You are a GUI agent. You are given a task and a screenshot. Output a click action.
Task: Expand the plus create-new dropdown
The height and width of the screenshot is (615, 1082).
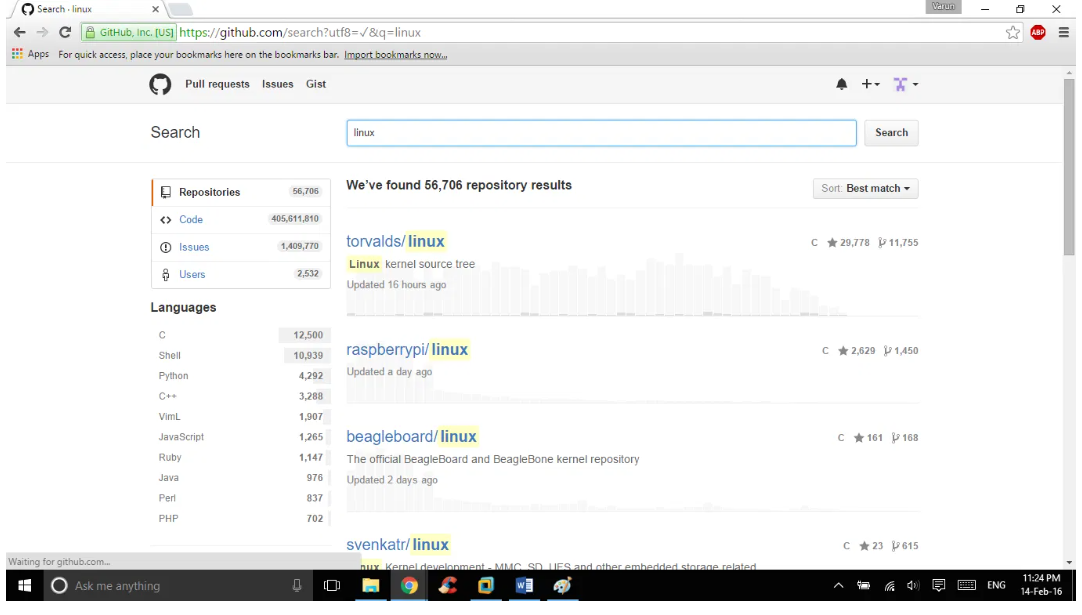[x=870, y=85]
